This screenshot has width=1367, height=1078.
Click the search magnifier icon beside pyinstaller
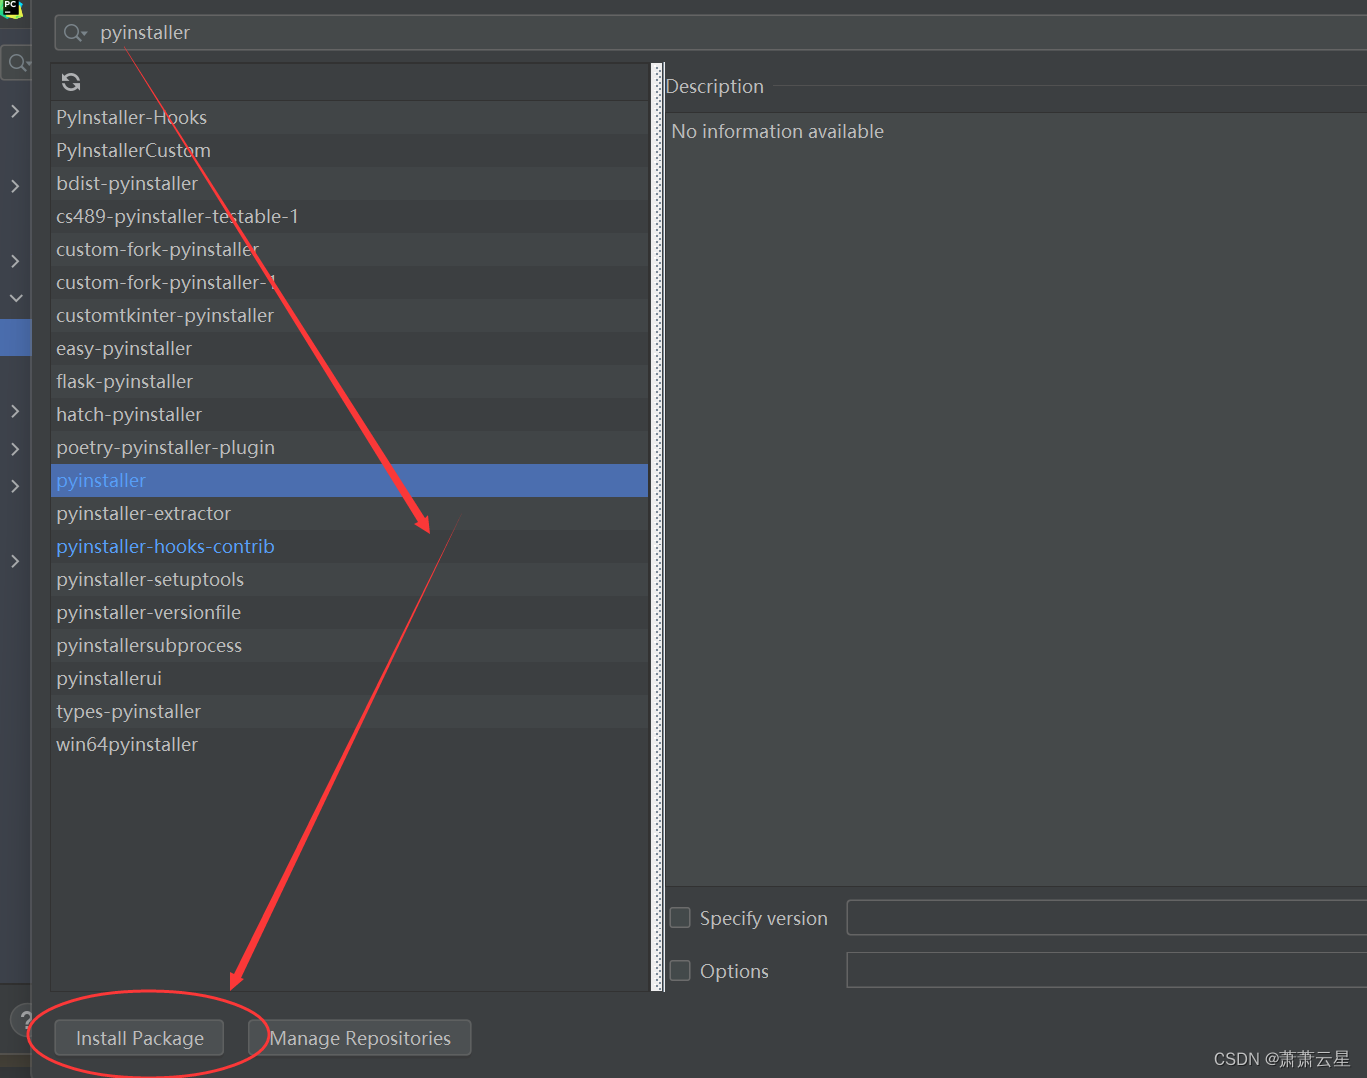75,33
